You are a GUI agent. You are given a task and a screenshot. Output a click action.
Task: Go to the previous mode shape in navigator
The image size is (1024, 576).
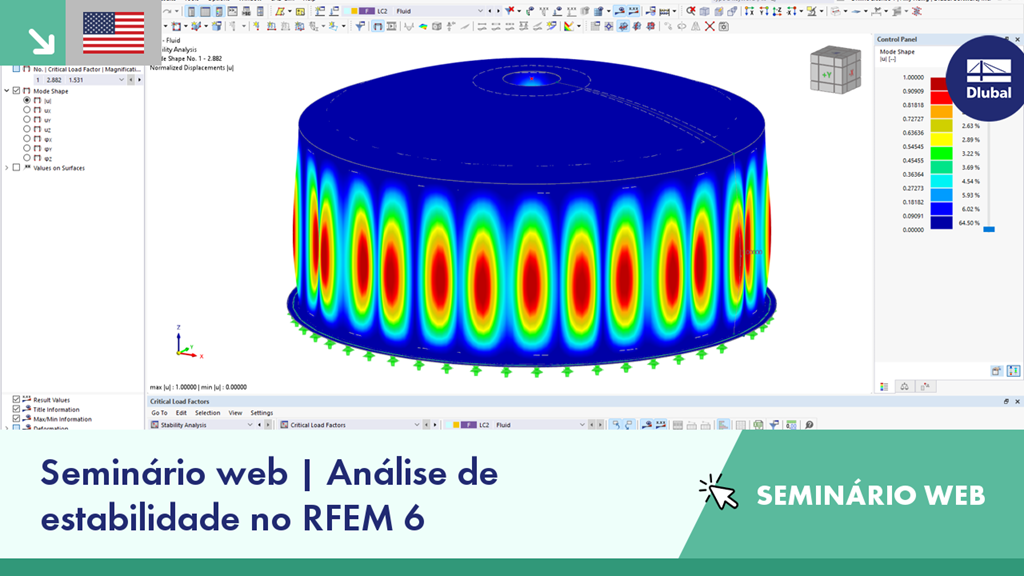(131, 80)
